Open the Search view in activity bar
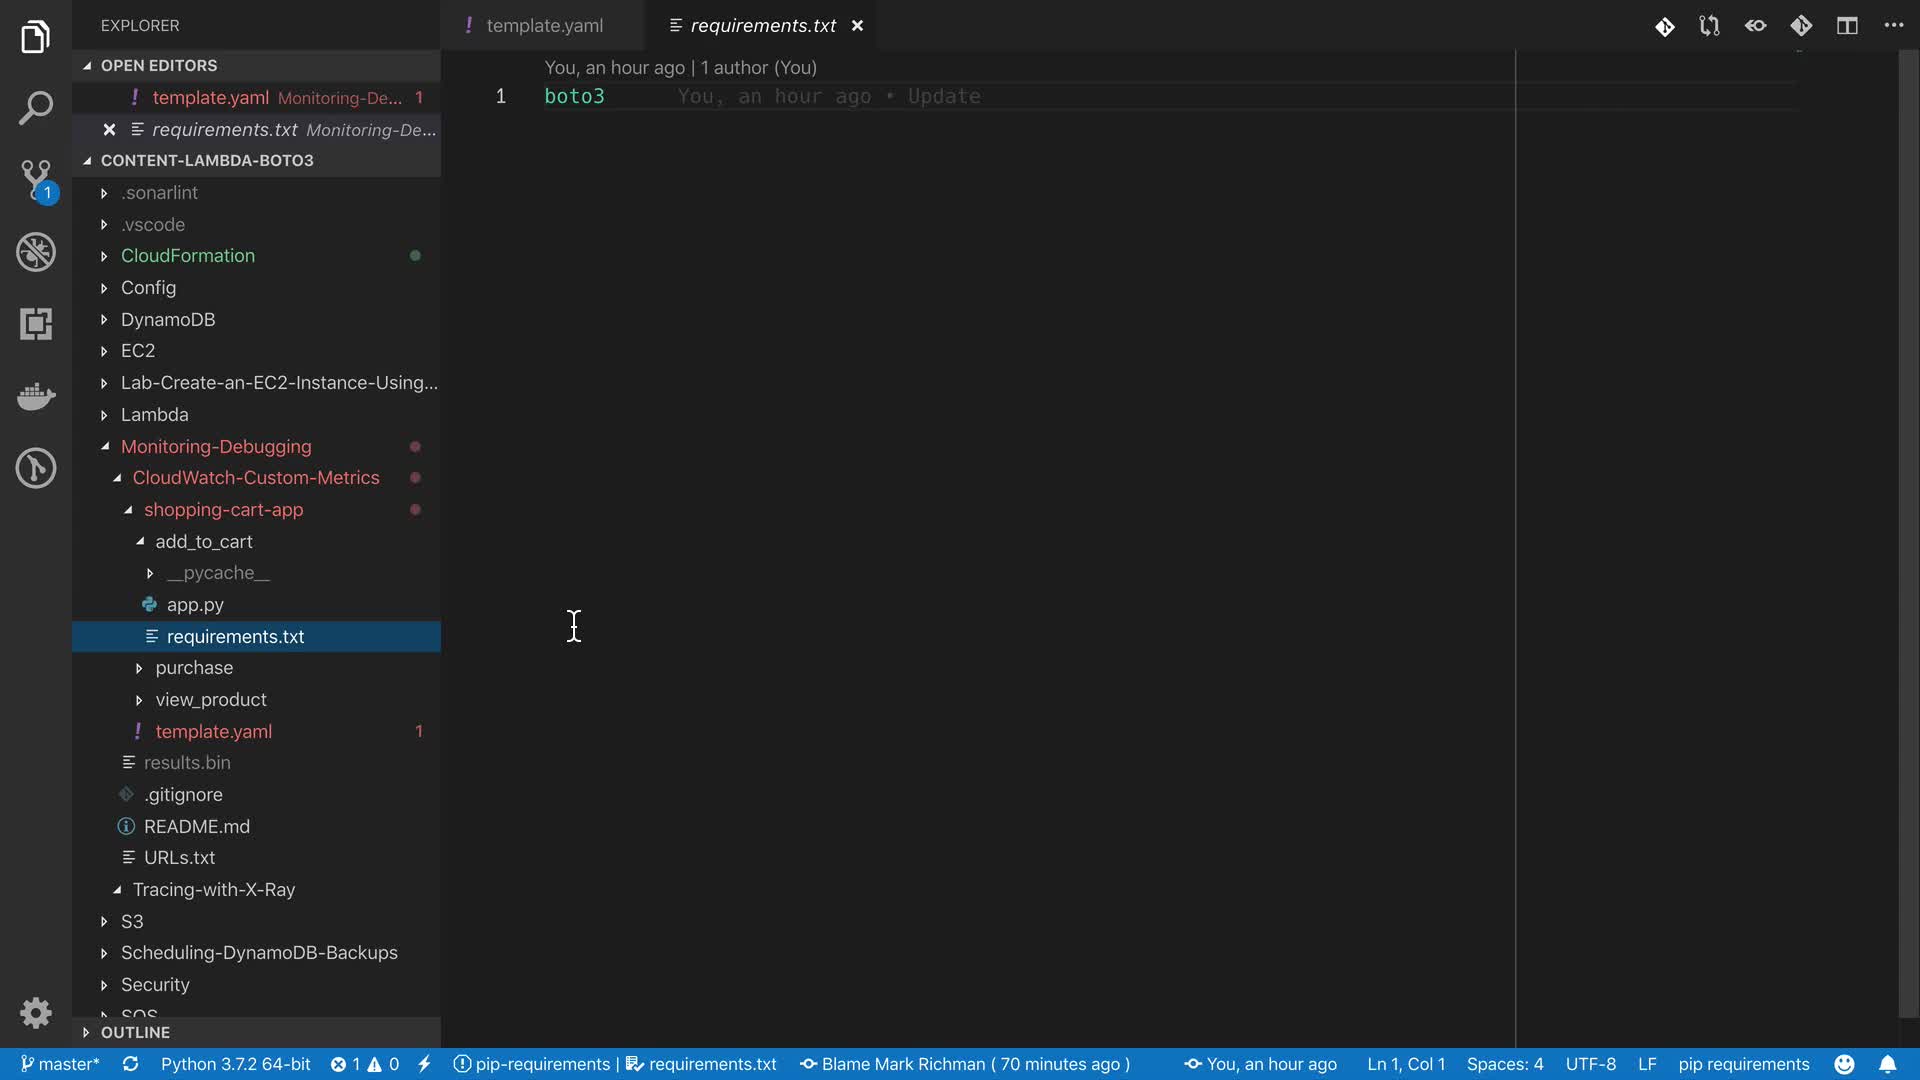The image size is (1920, 1080). [36, 108]
